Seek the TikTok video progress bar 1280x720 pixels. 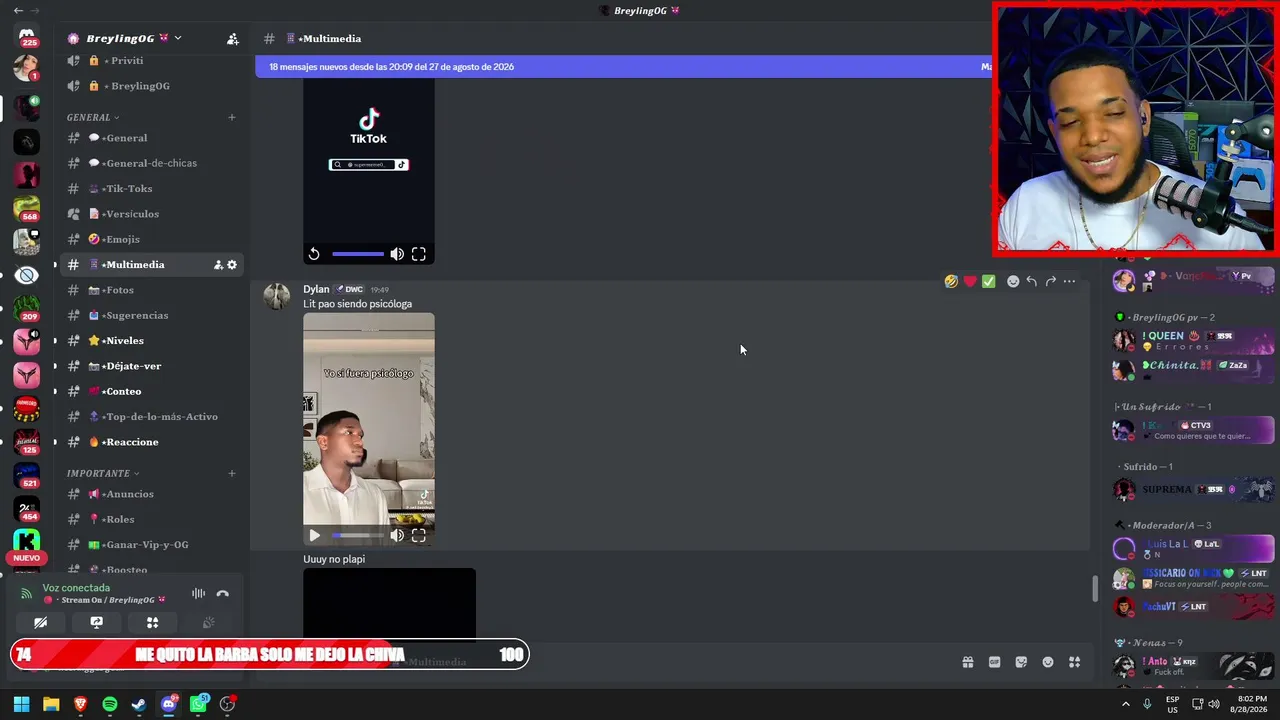coord(358,254)
